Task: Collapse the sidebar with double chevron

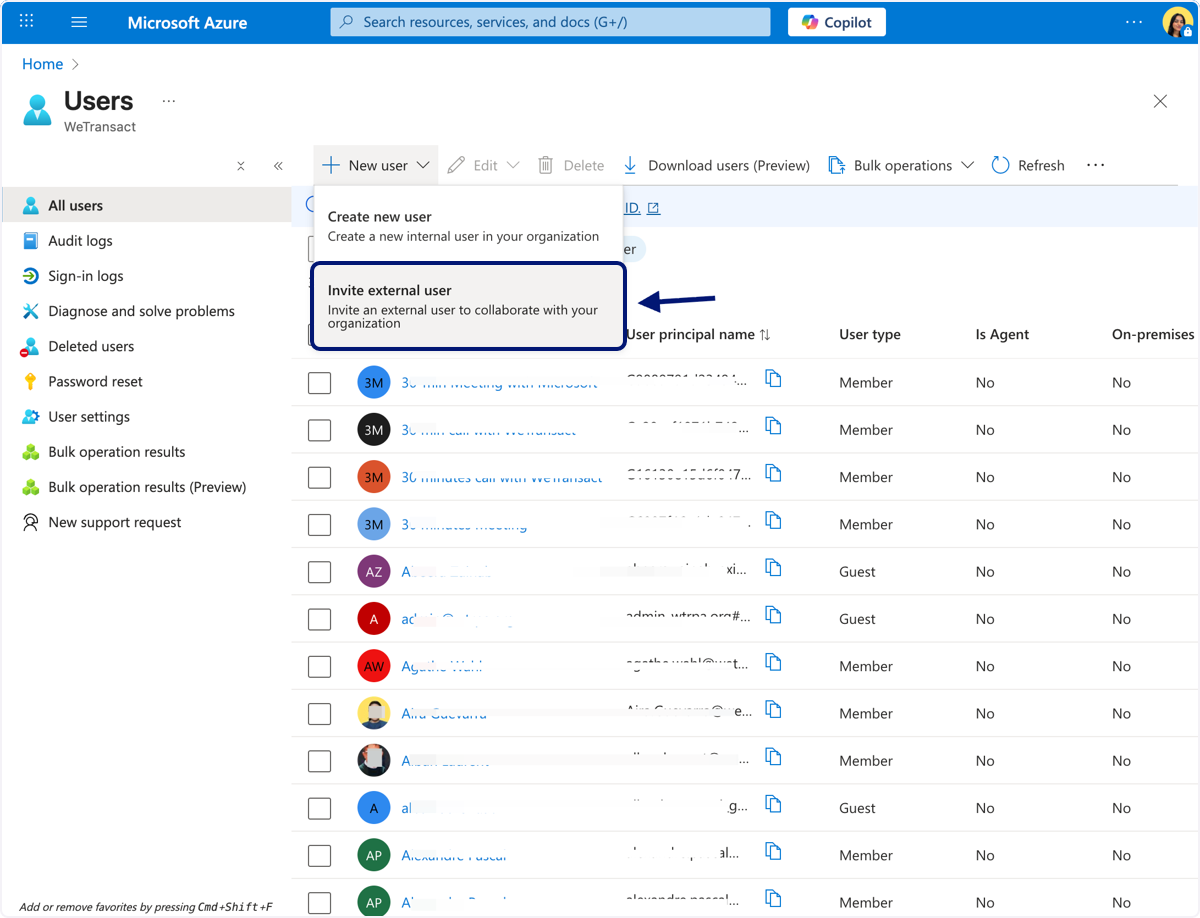Action: point(278,166)
